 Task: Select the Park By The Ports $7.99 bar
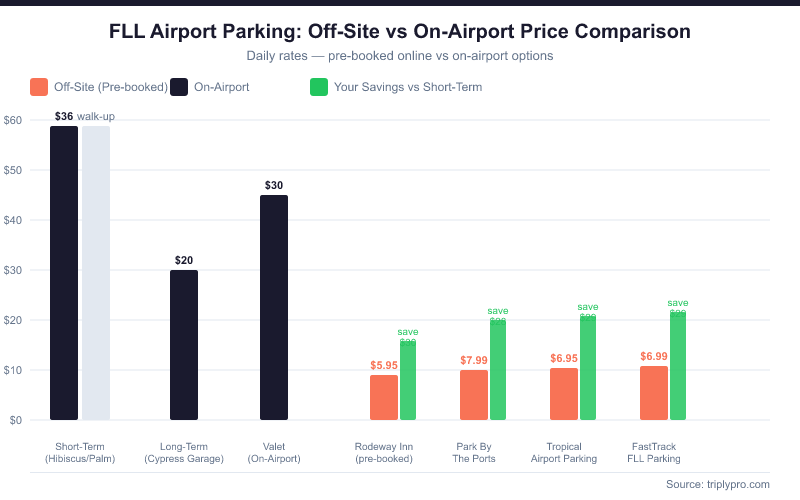pos(474,395)
